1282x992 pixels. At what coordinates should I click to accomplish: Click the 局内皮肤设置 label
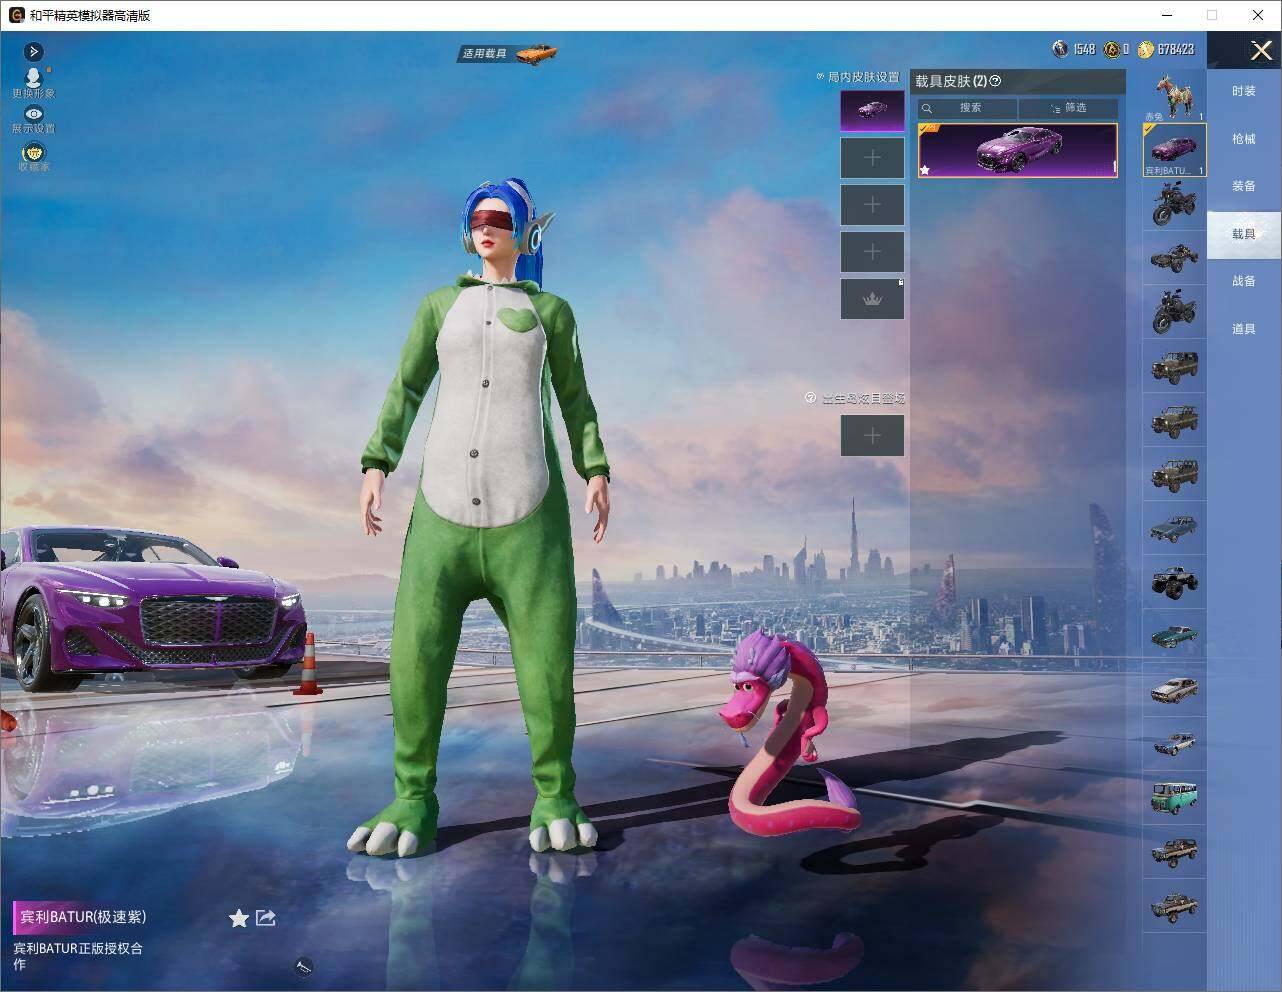[864, 77]
